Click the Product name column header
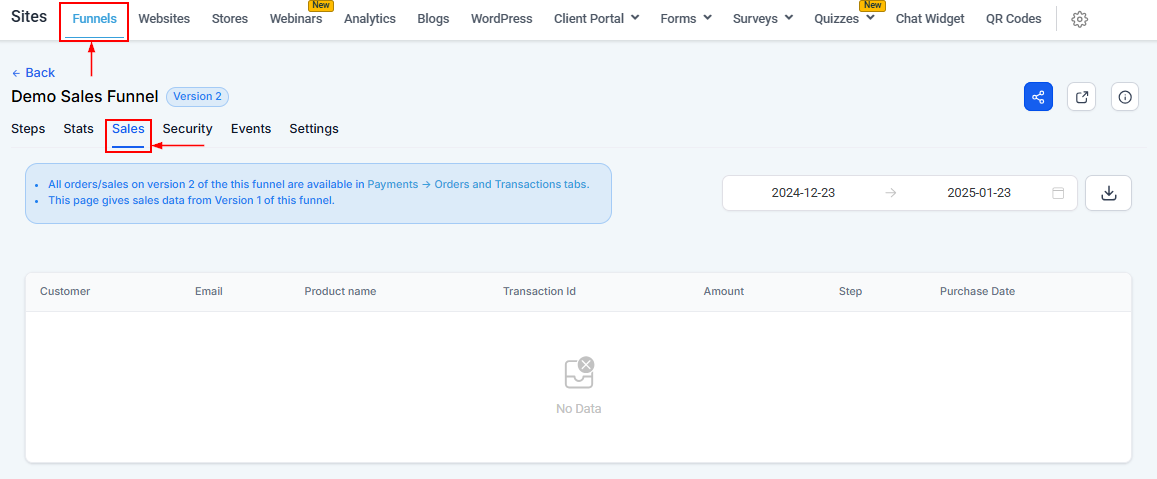This screenshot has width=1157, height=479. (340, 292)
